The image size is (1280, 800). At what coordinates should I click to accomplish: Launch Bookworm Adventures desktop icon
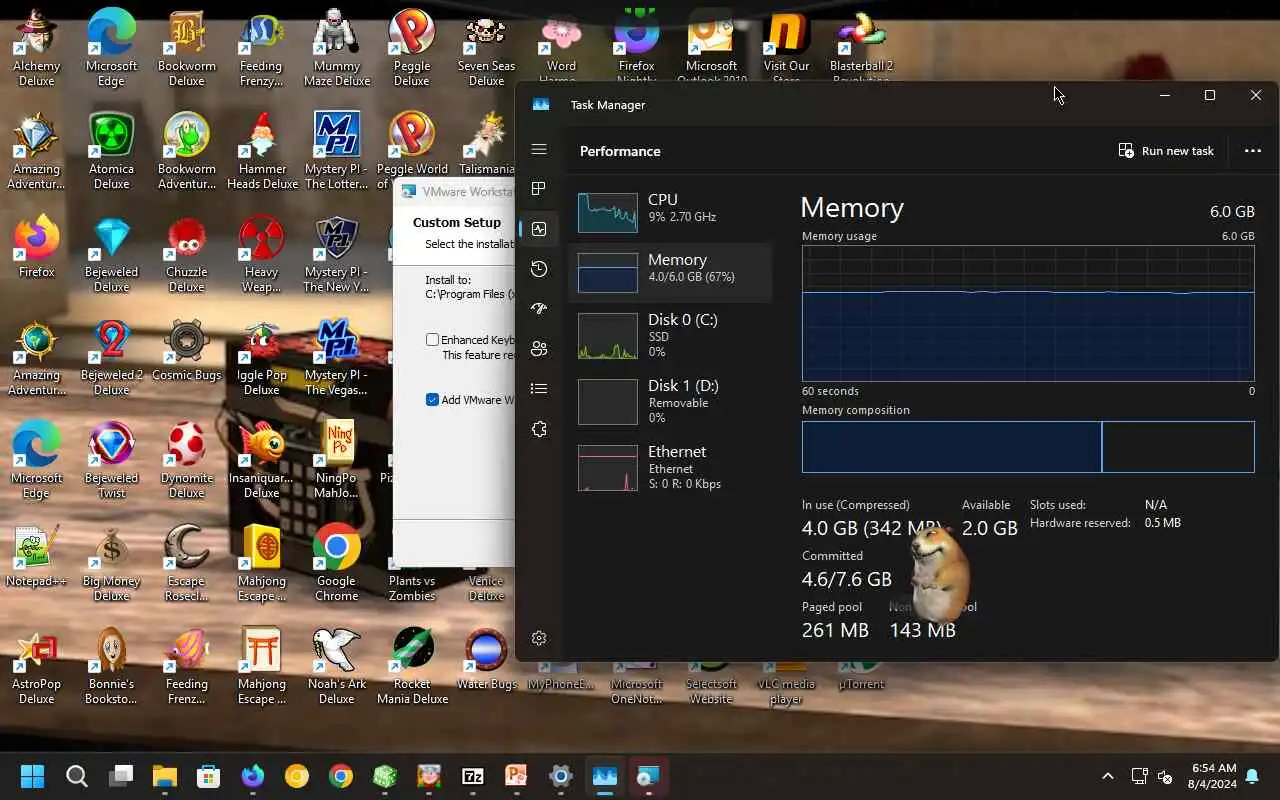click(186, 152)
